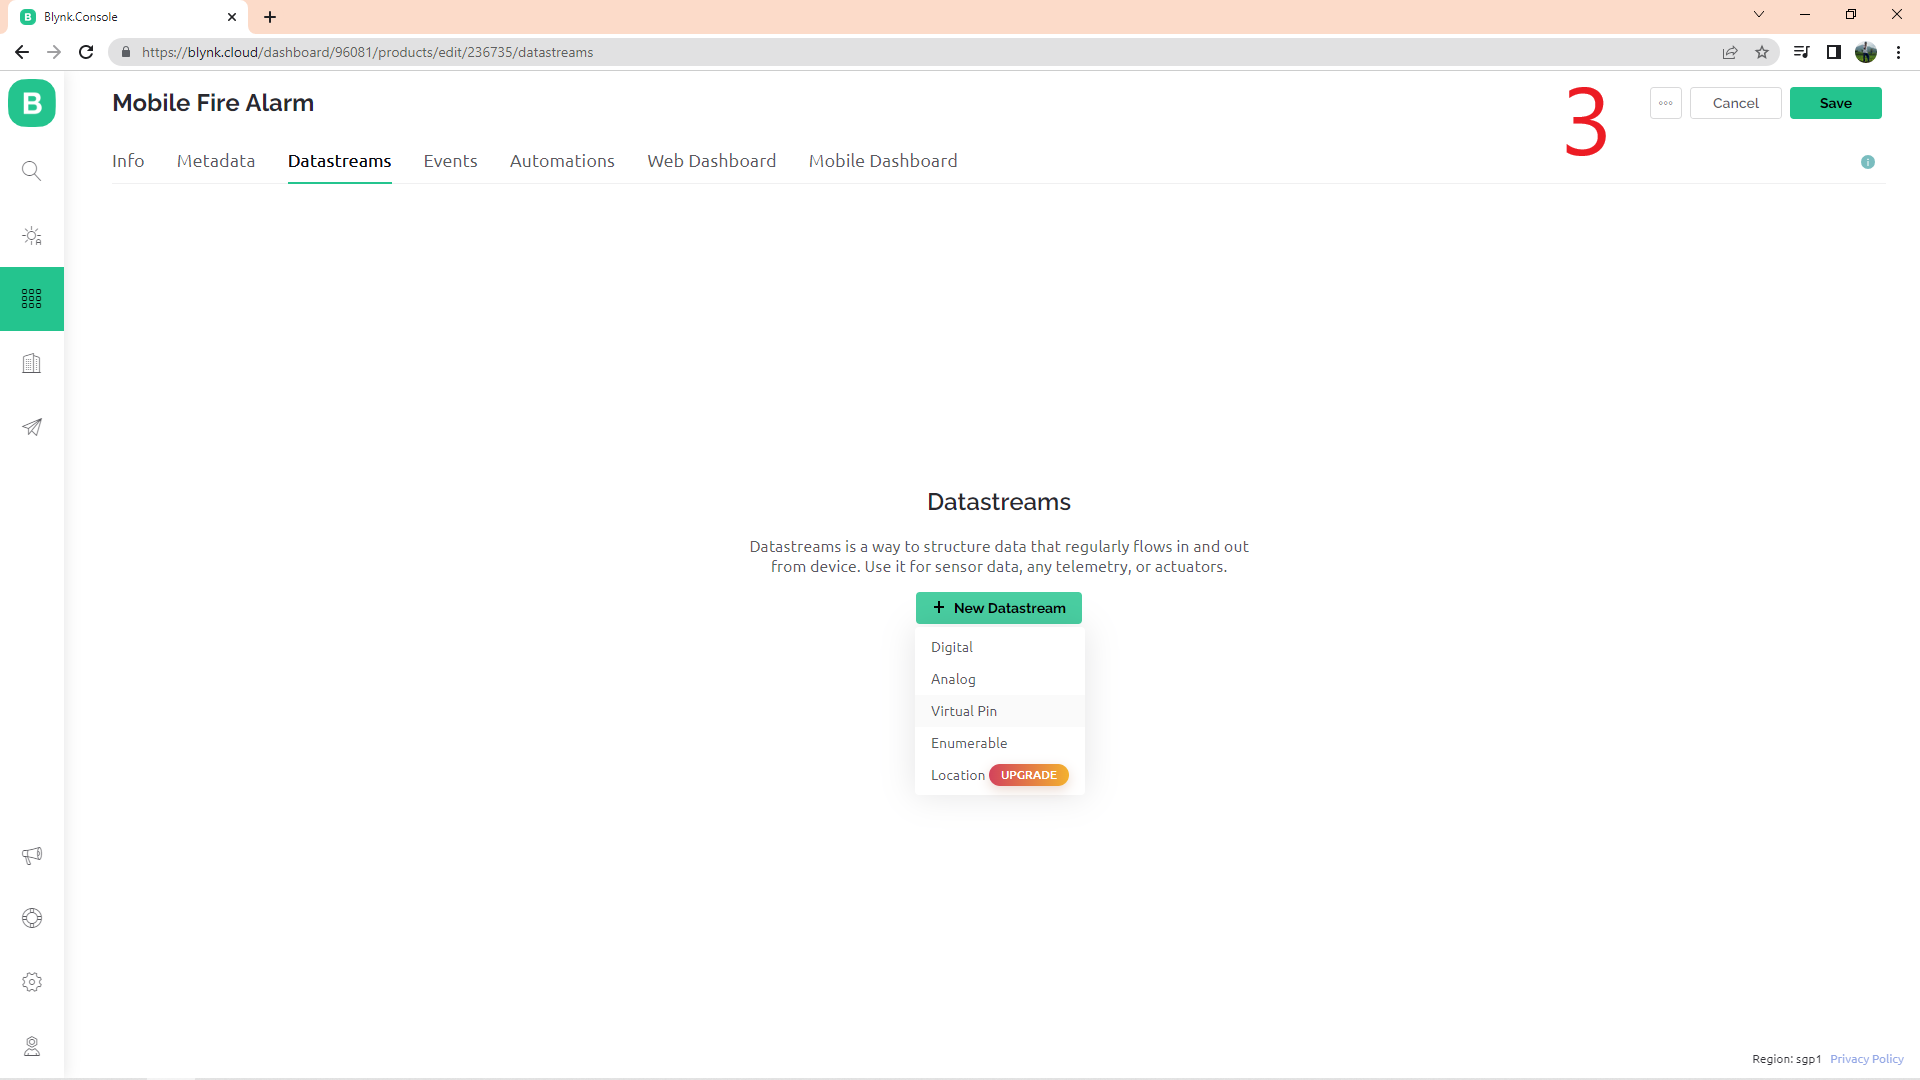Image resolution: width=1920 pixels, height=1080 pixels.
Task: Open the three-dots more actions menu
Action: (x=1666, y=103)
